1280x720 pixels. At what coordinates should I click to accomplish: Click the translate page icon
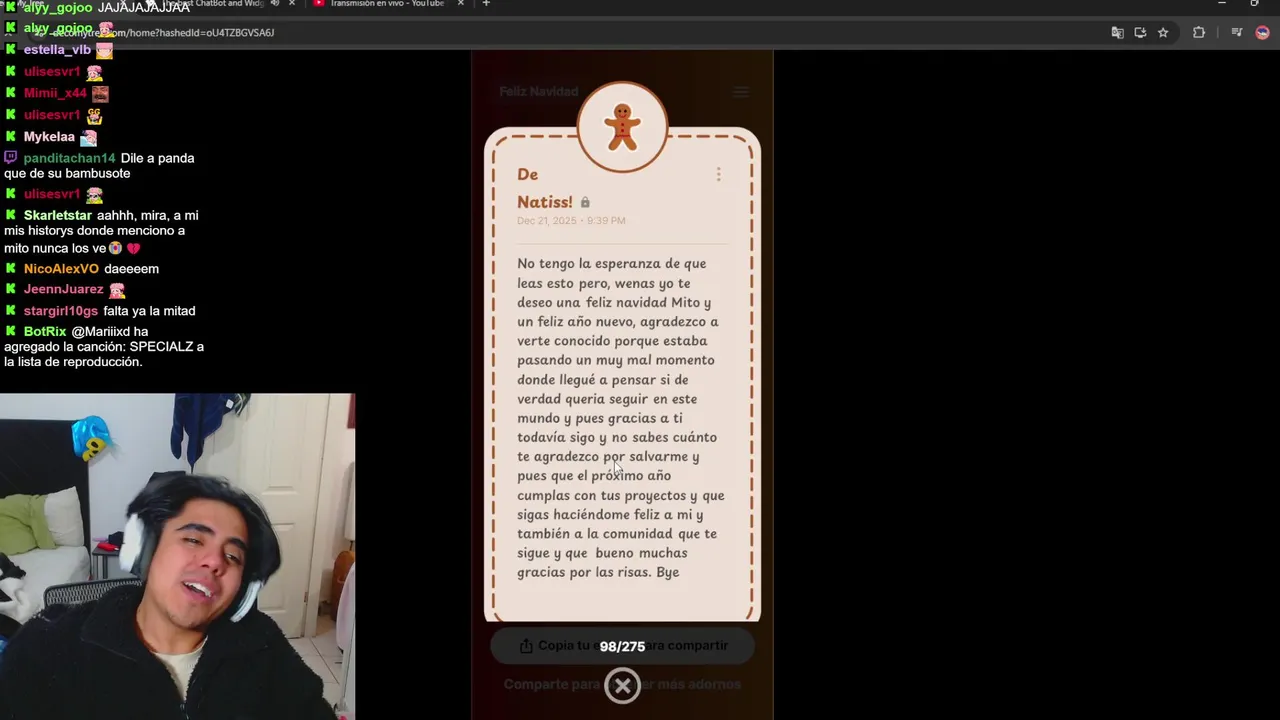1117,33
